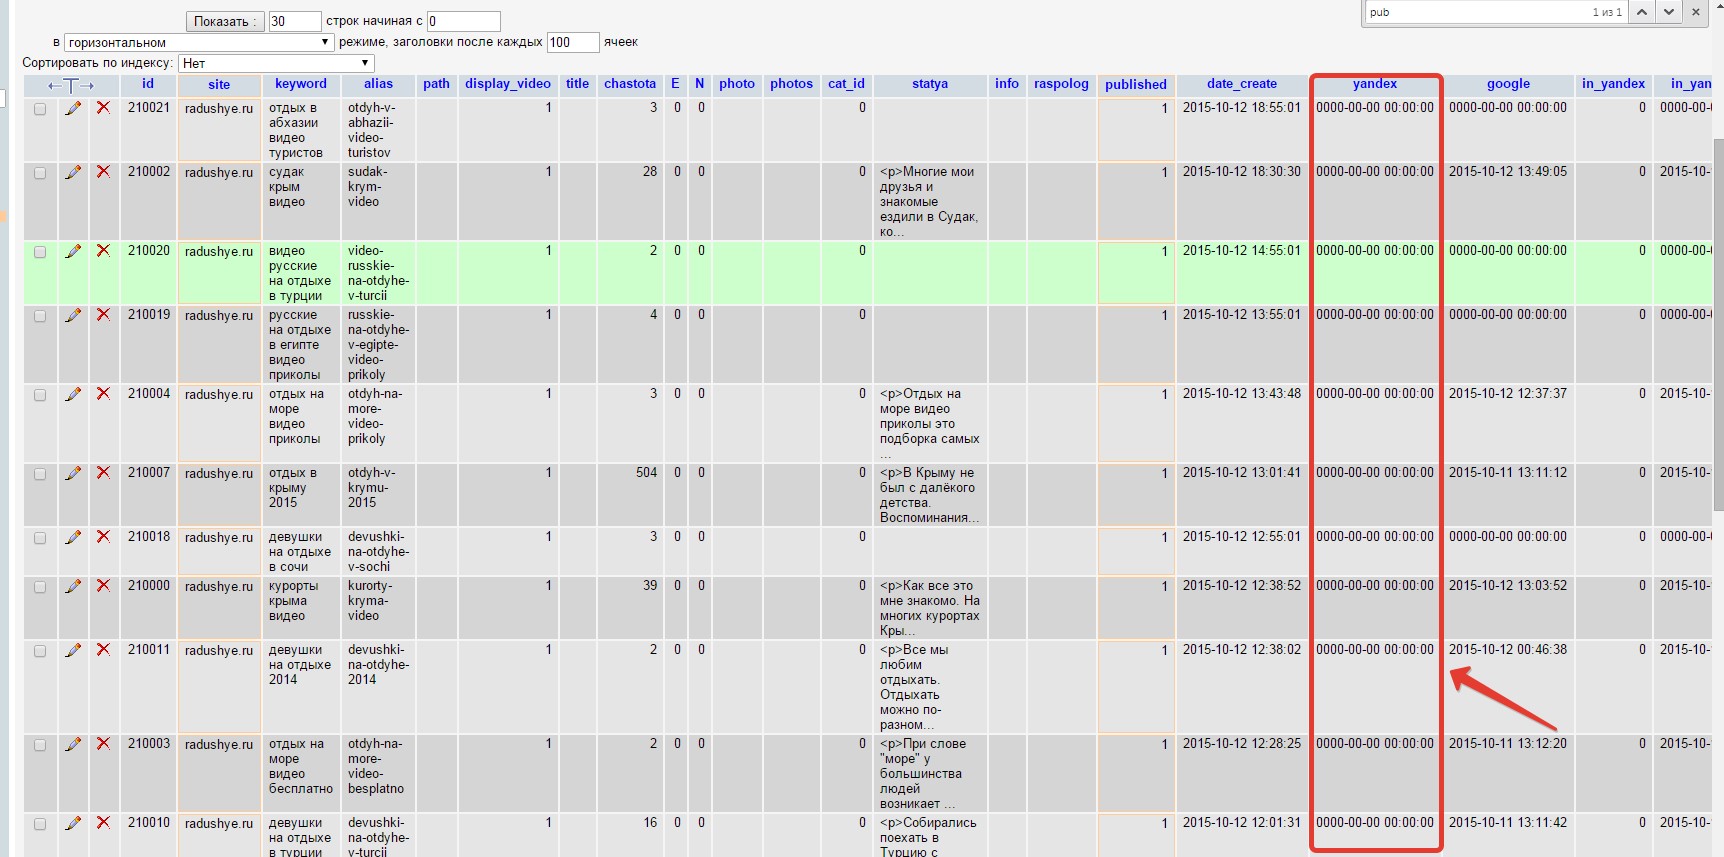
Task: Sort by statya column header
Action: coord(930,84)
